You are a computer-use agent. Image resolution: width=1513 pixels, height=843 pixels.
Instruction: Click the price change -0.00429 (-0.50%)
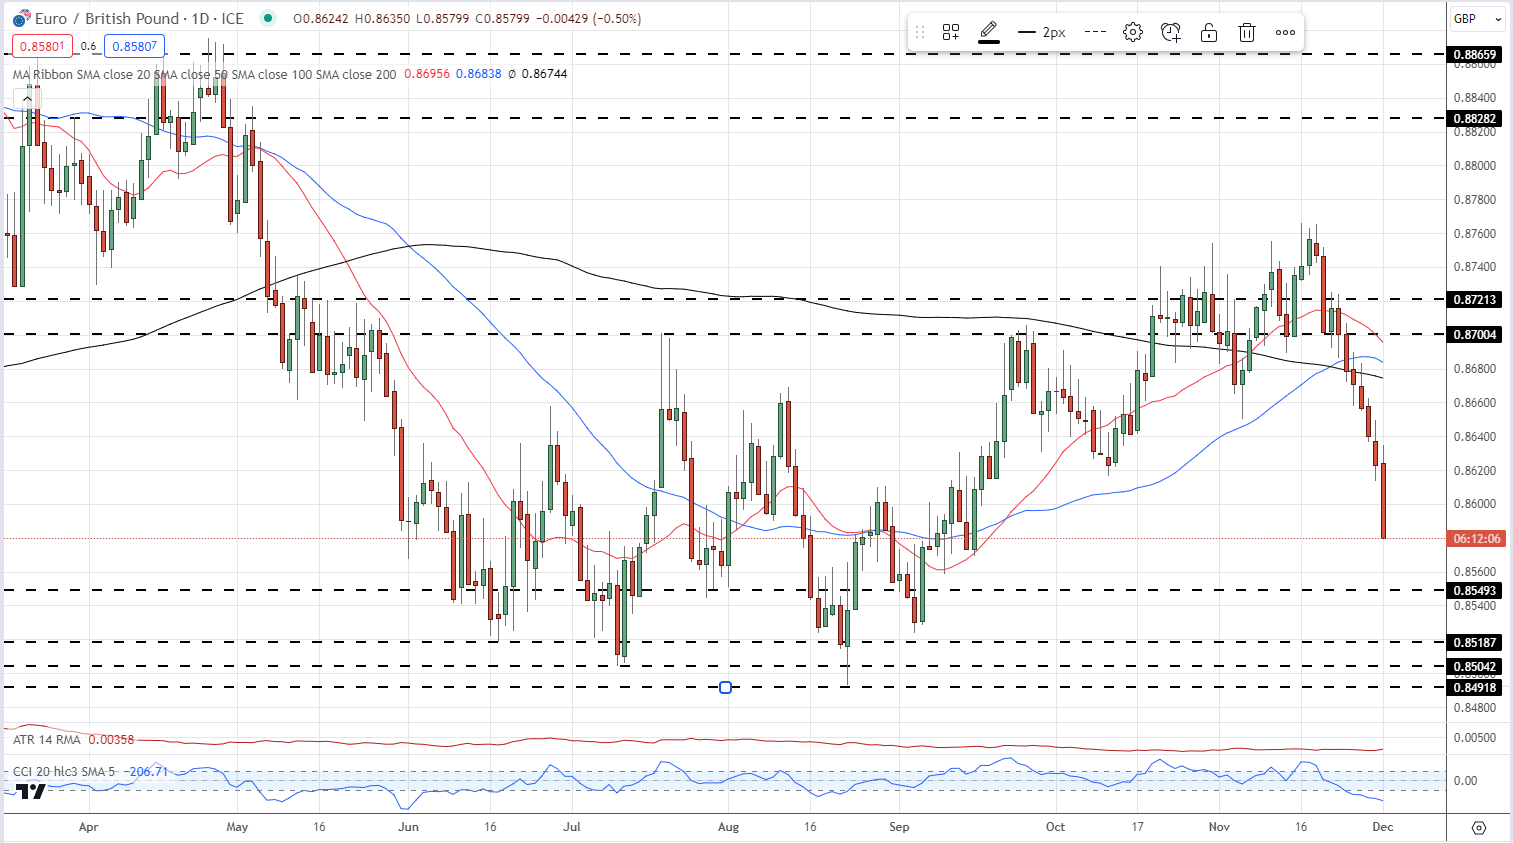590,18
